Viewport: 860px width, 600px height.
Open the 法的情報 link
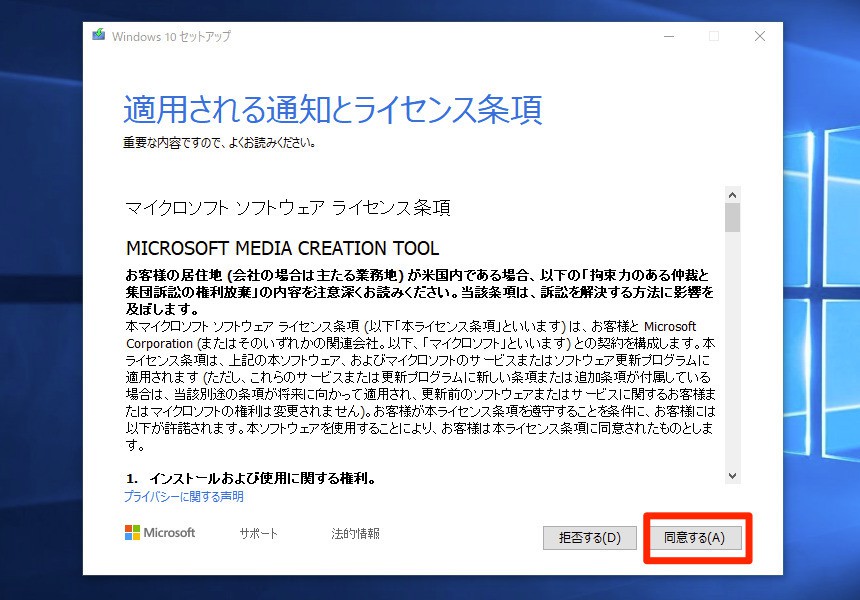click(355, 533)
